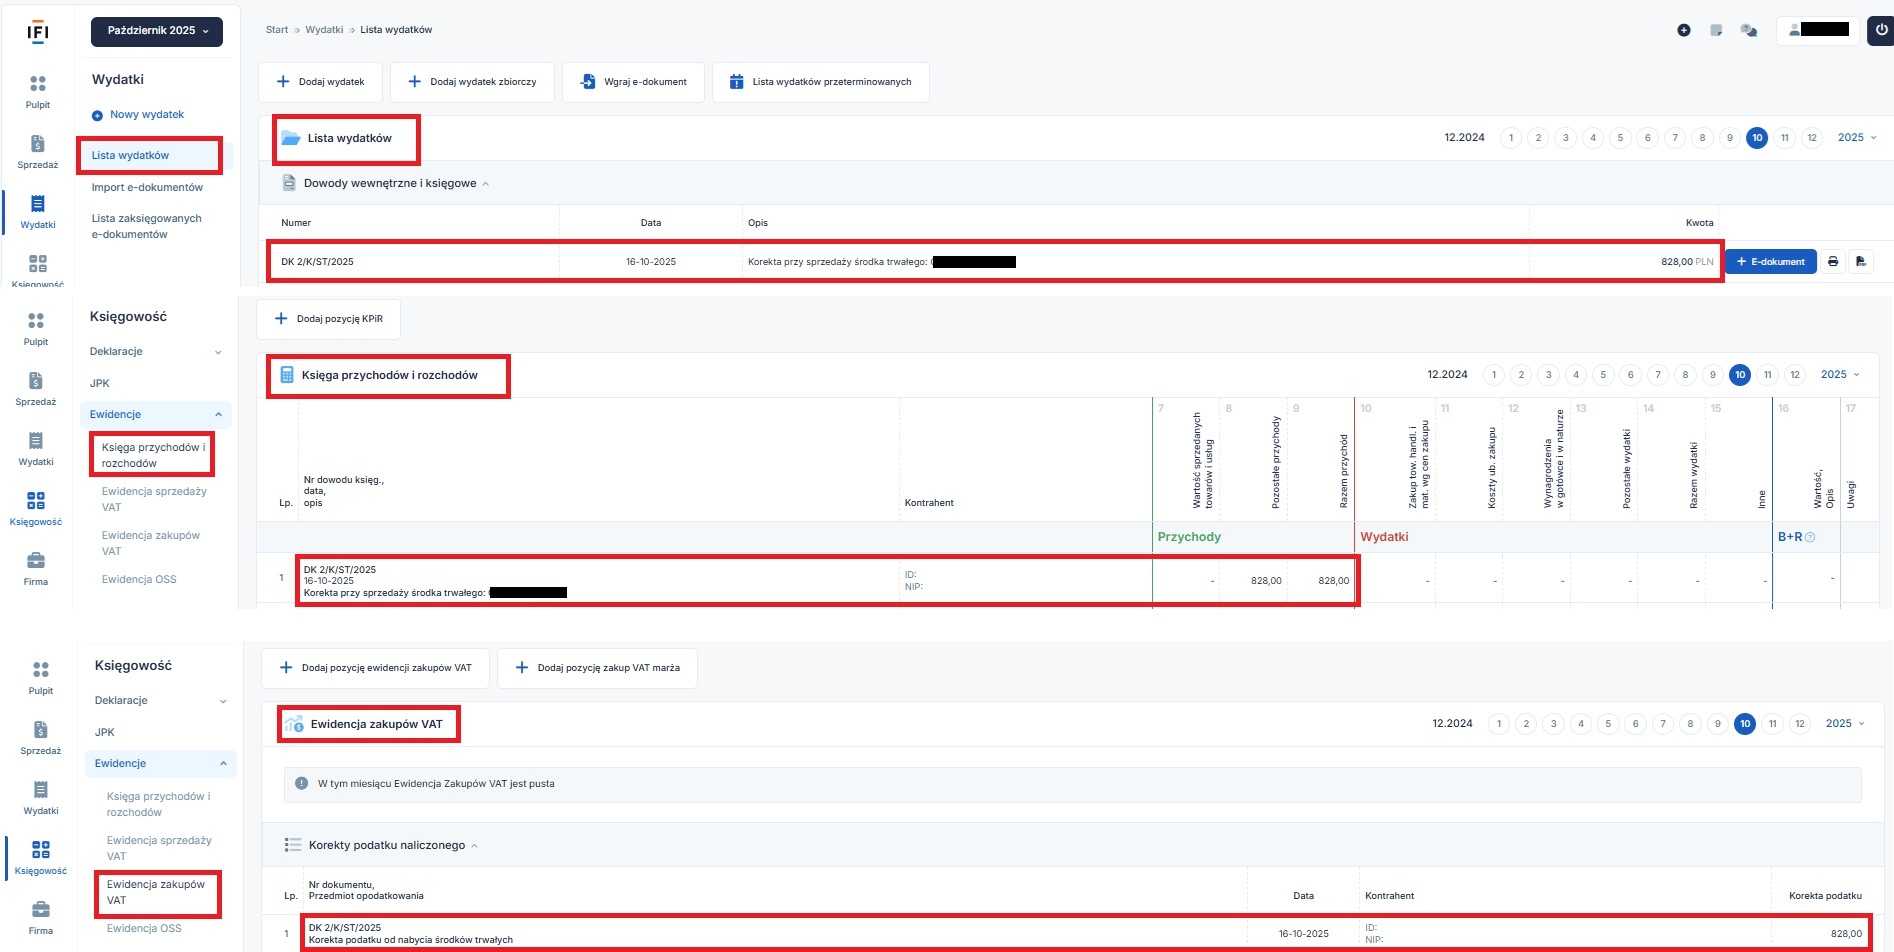Open the help chat bubbles icon

click(1748, 30)
